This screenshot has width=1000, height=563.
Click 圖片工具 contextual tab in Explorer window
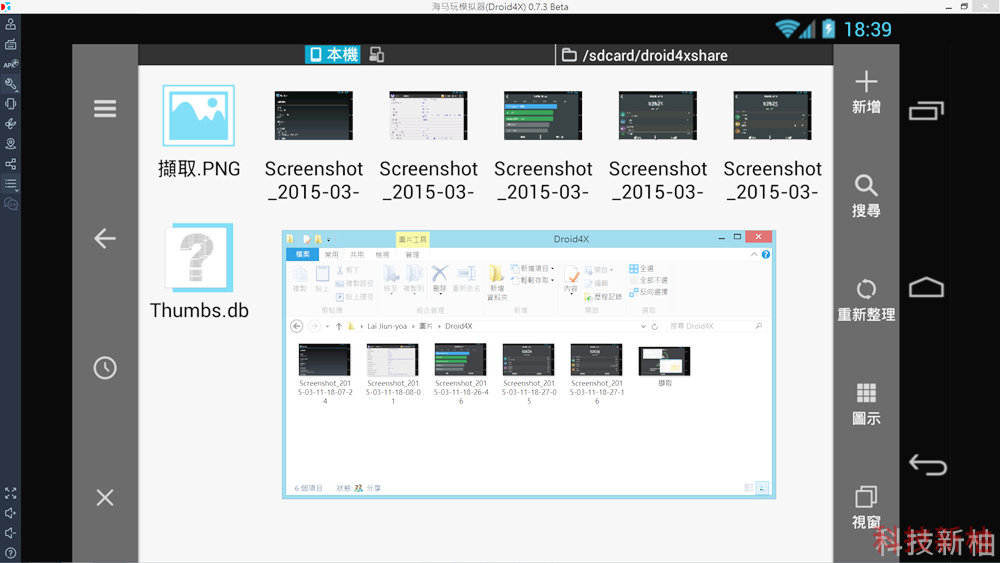(412, 239)
